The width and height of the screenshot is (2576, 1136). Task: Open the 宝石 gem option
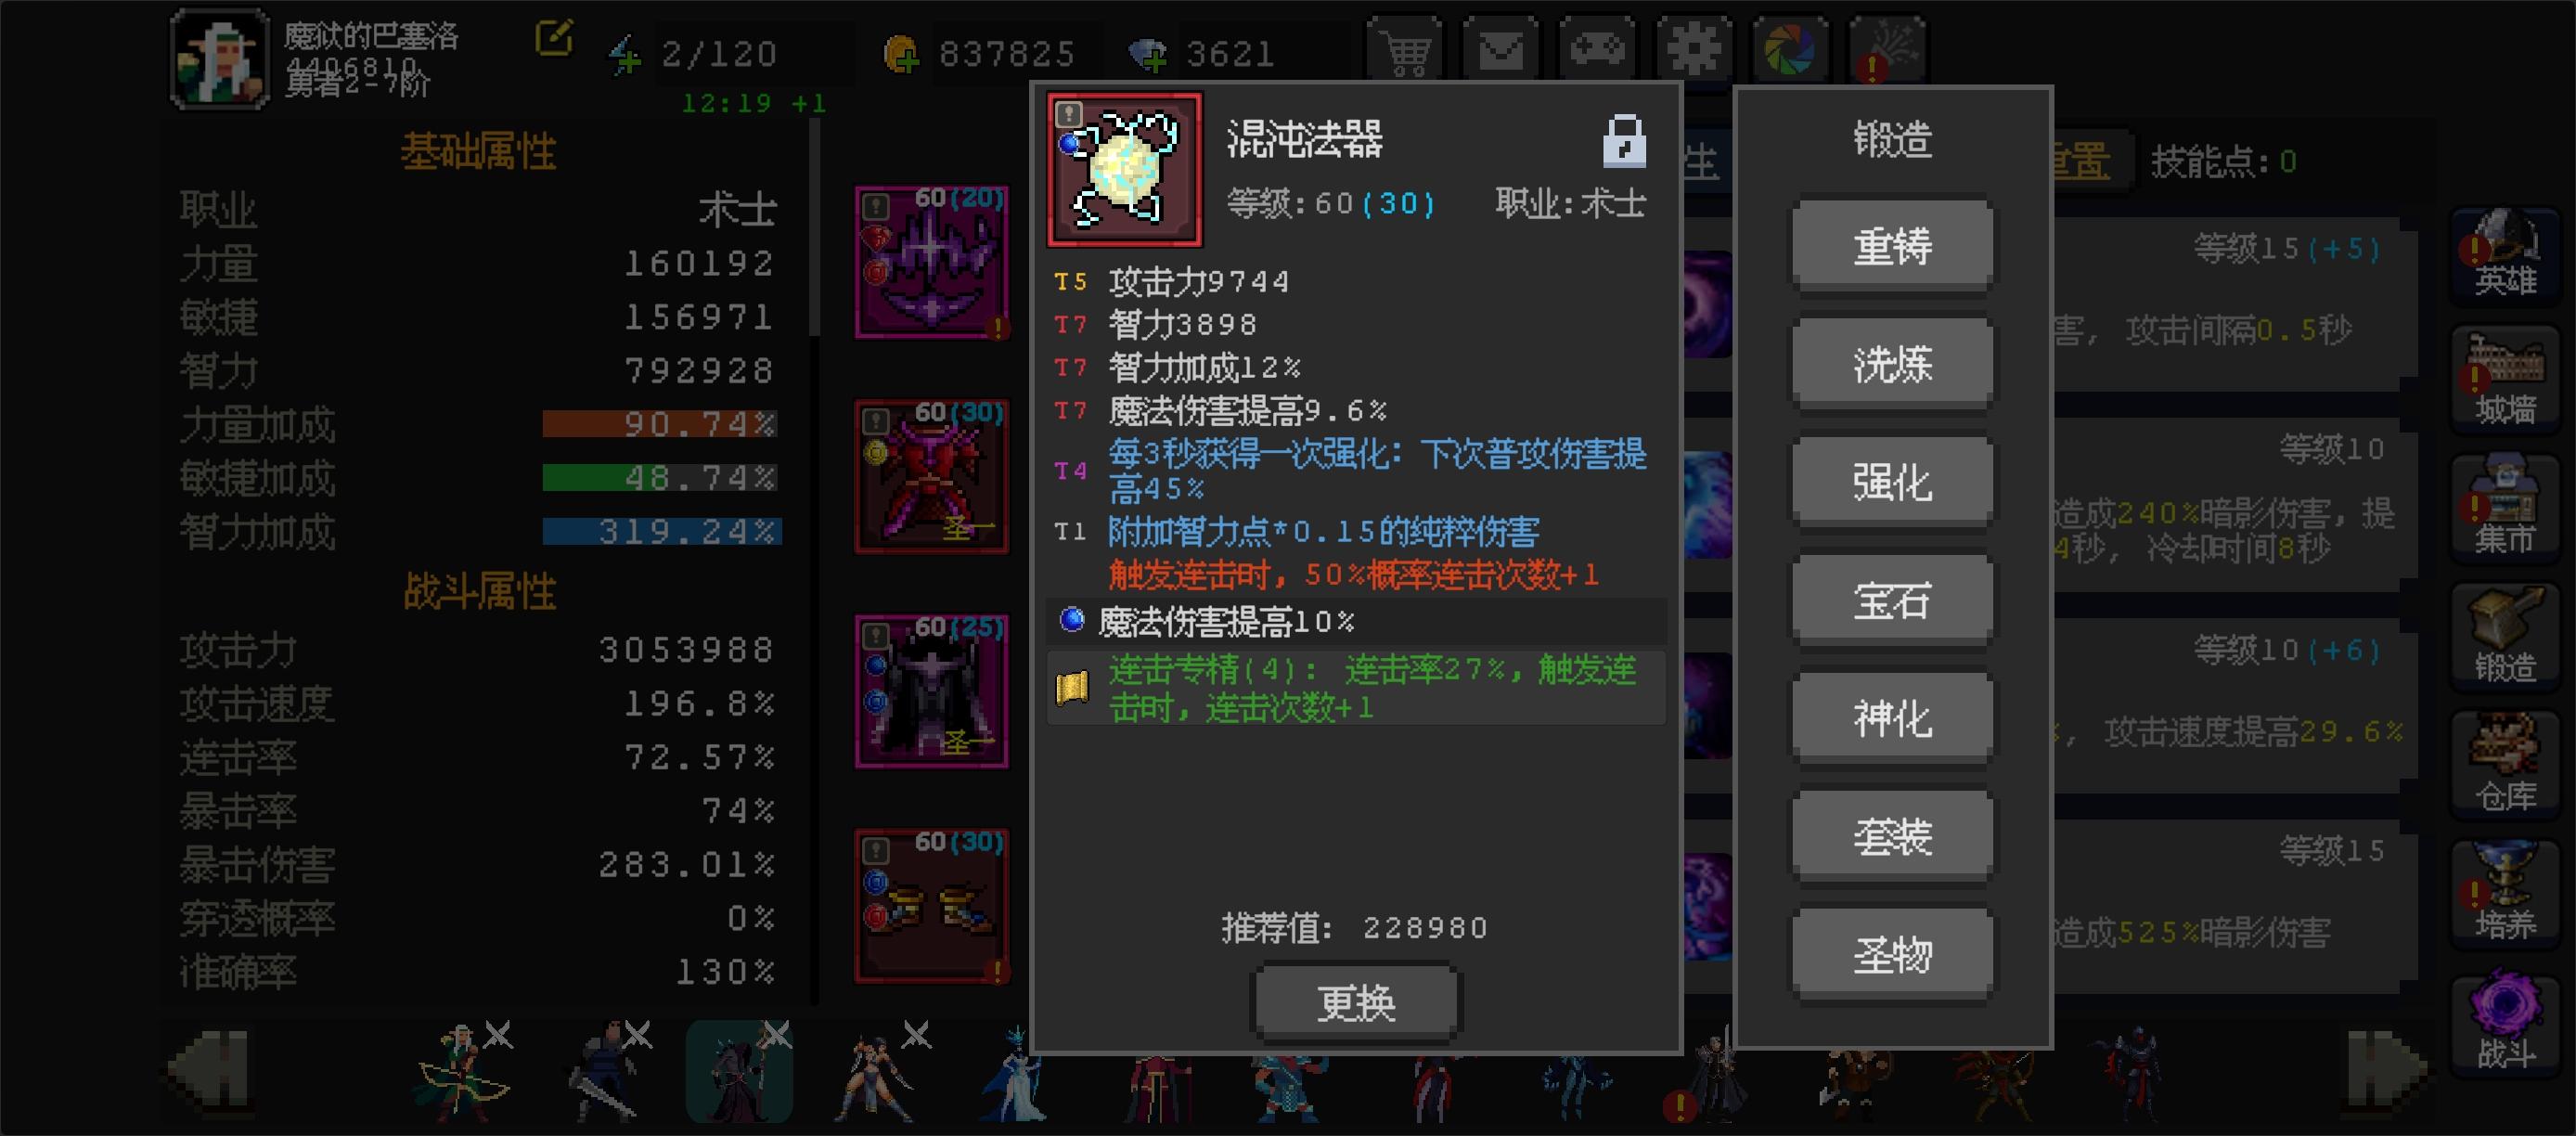pos(1892,600)
